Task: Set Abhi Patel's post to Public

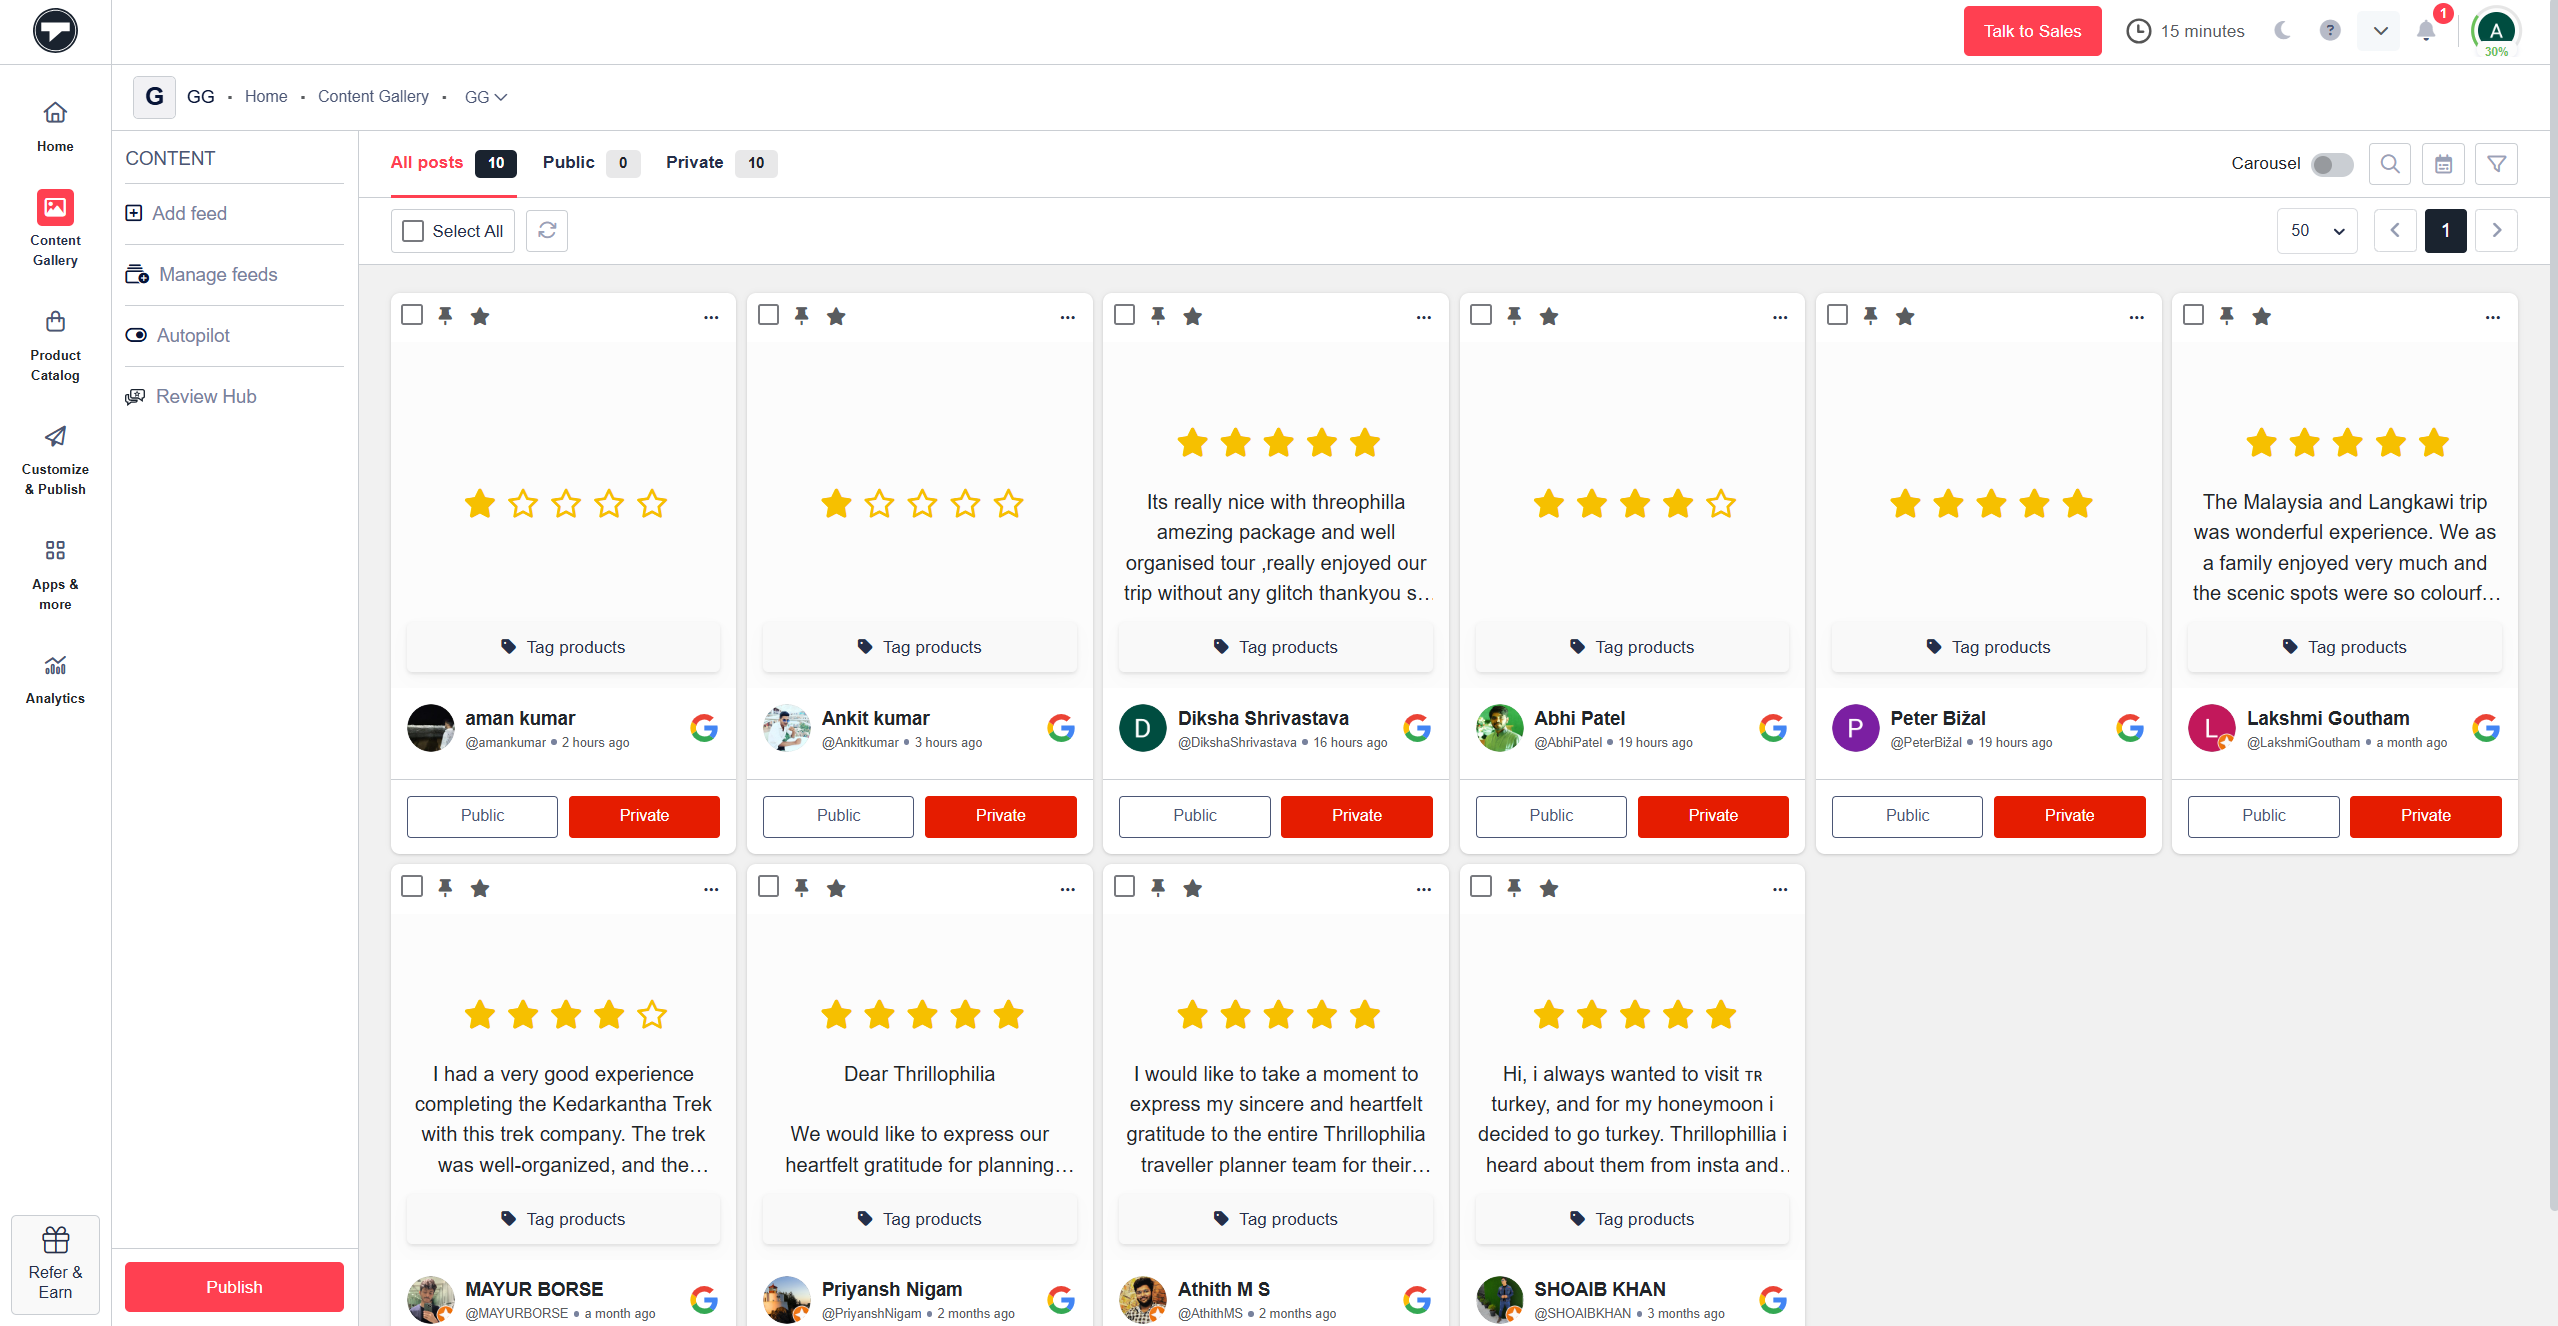Action: coord(1550,816)
